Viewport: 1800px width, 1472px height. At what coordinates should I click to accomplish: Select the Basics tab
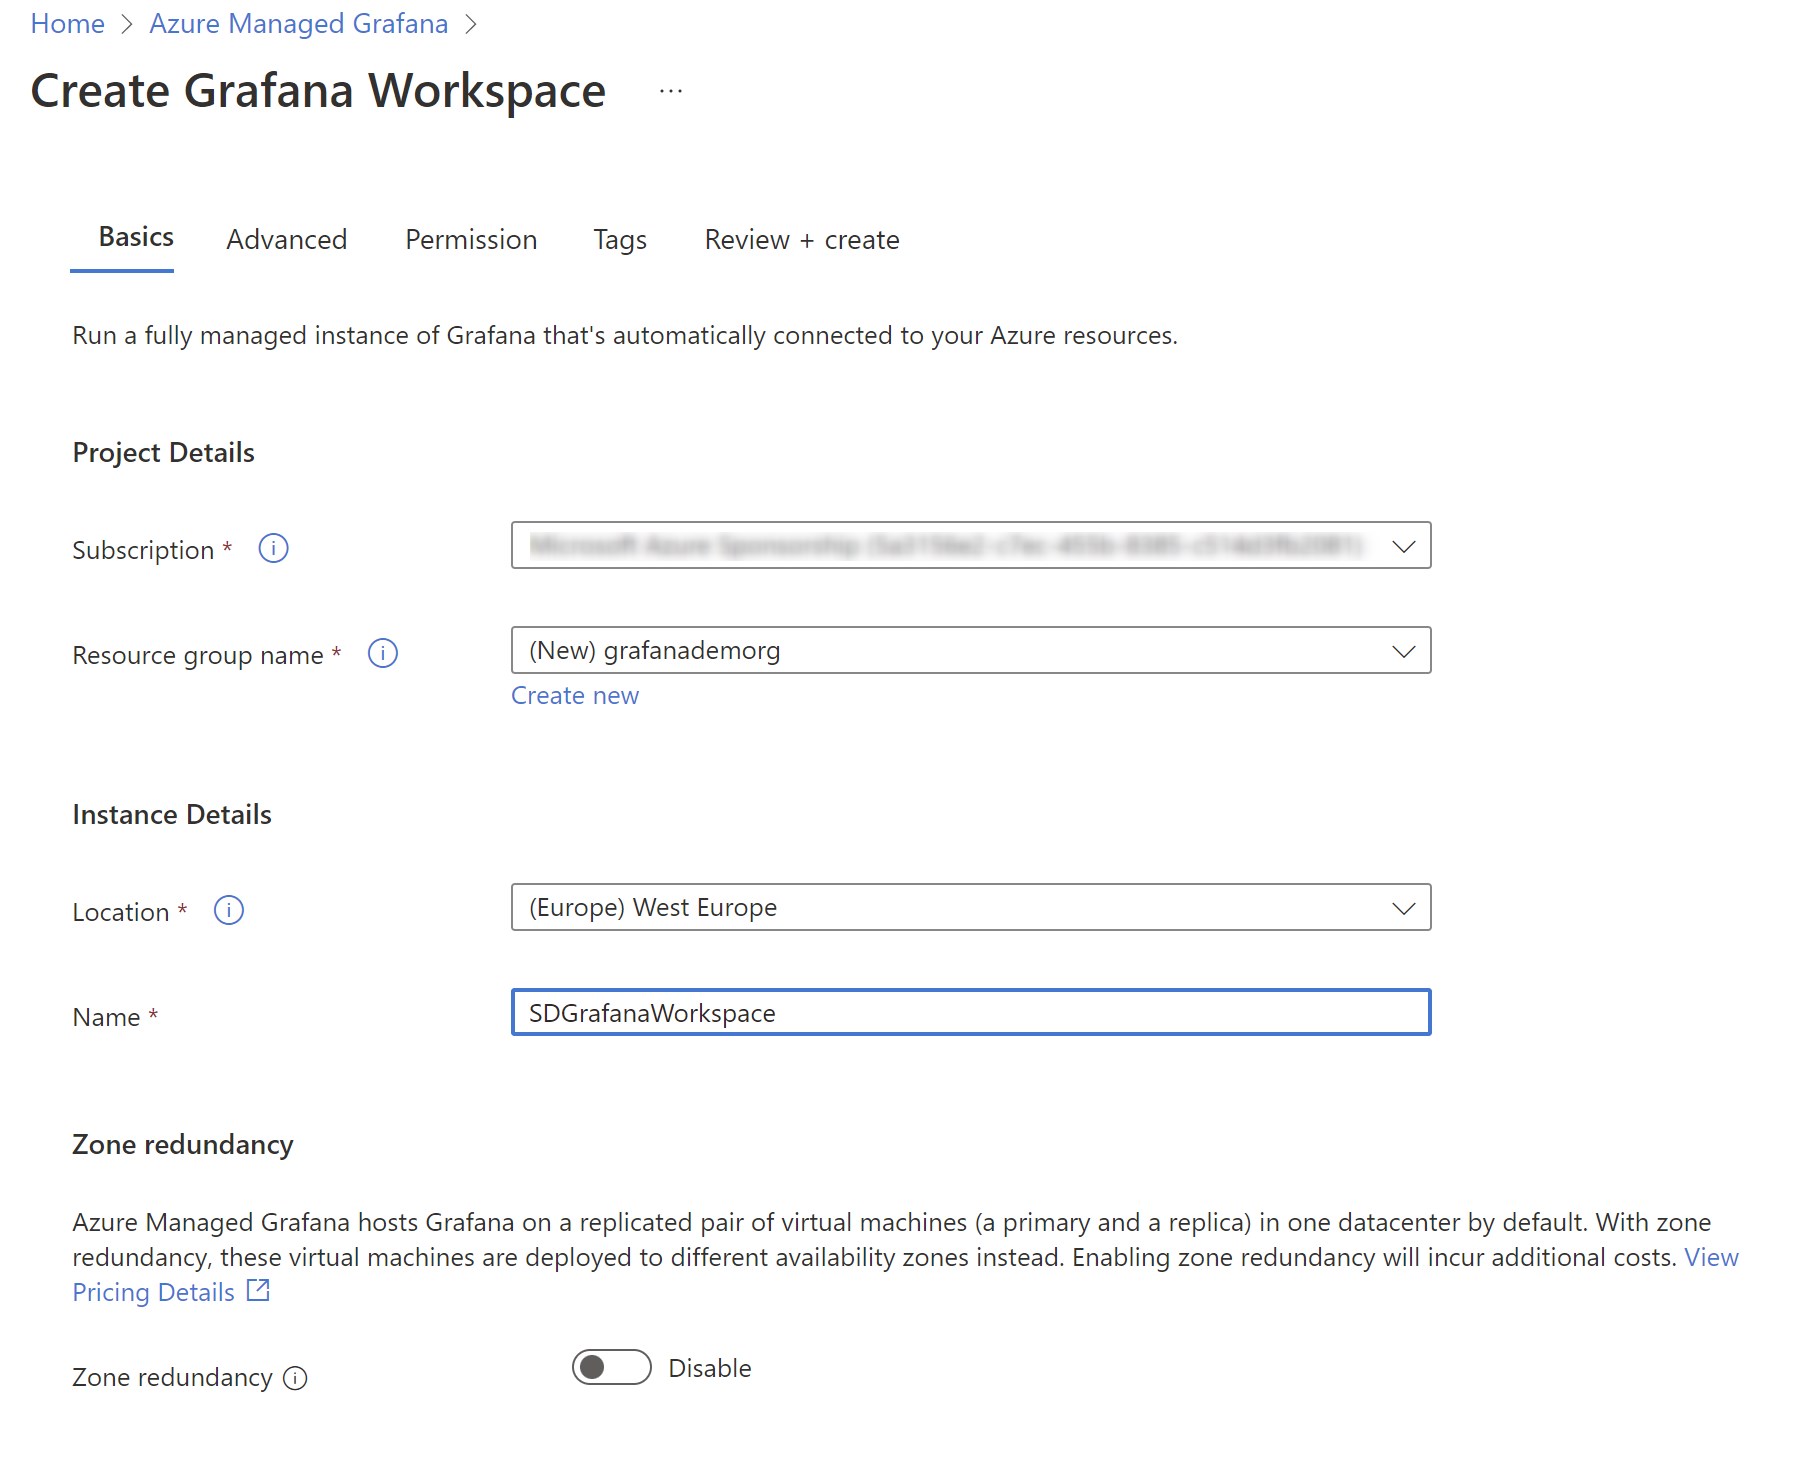point(136,237)
